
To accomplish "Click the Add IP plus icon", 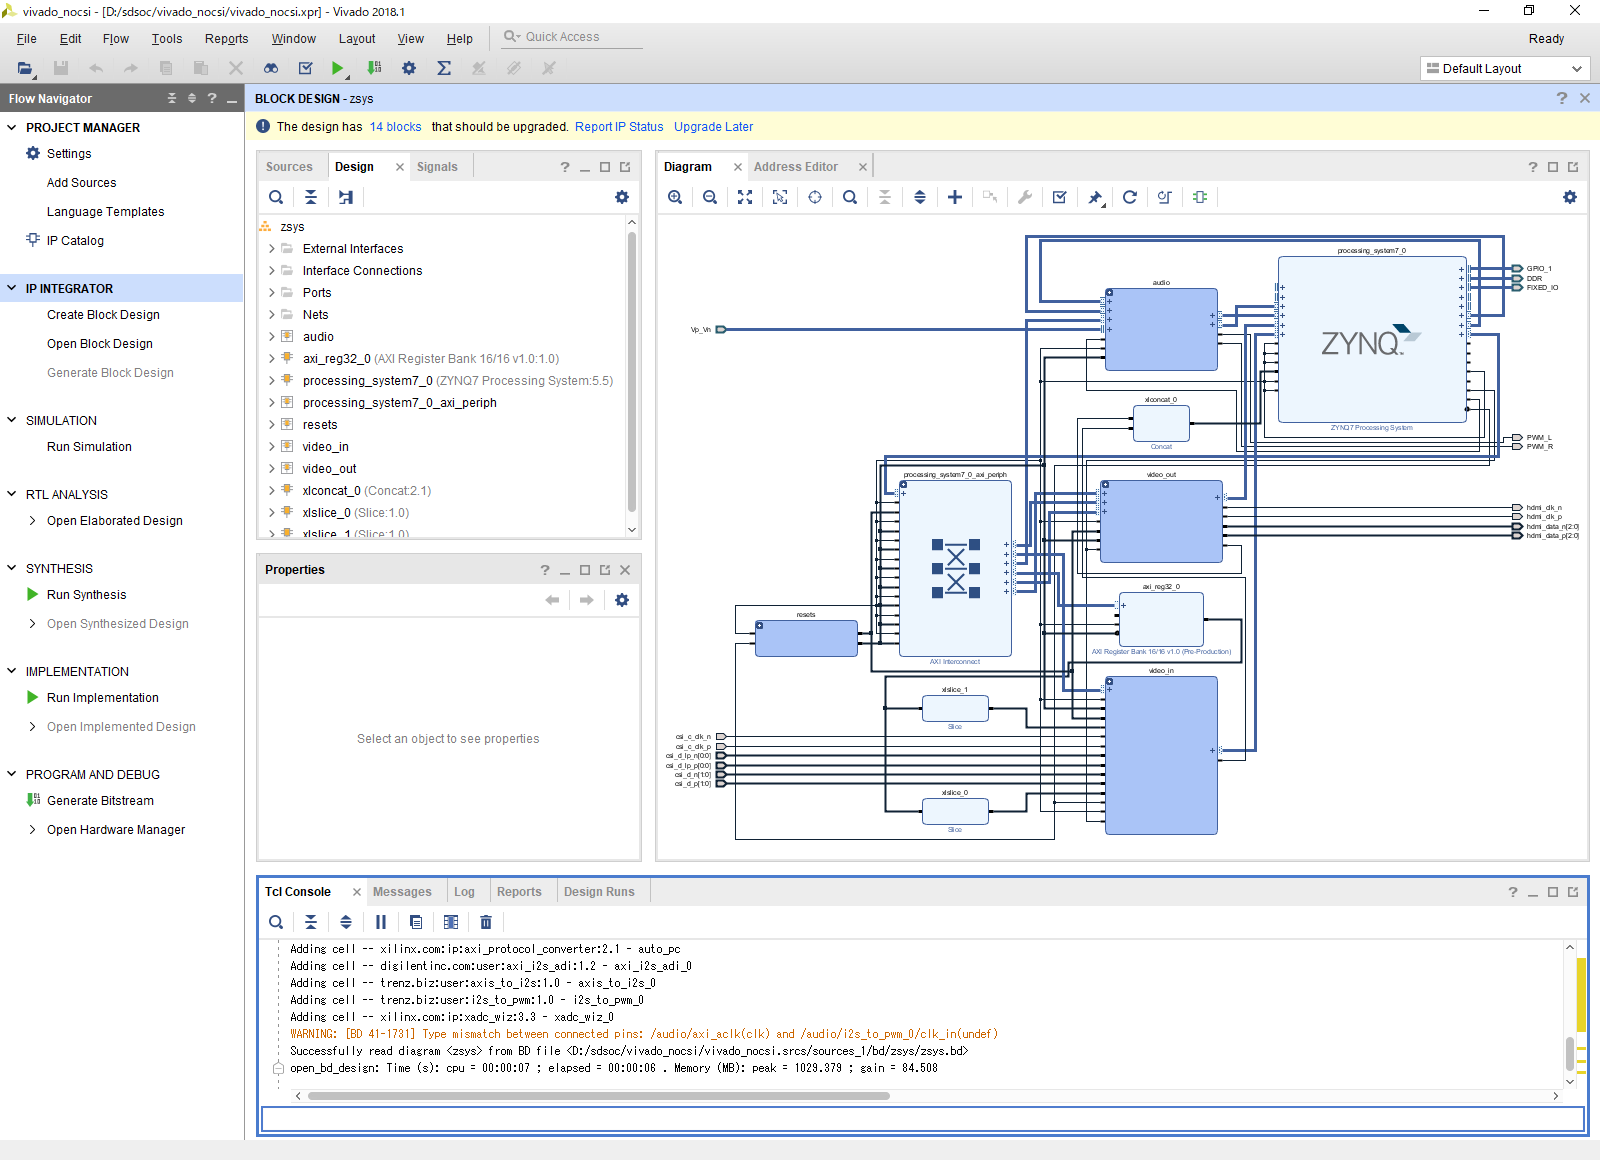I will point(955,197).
